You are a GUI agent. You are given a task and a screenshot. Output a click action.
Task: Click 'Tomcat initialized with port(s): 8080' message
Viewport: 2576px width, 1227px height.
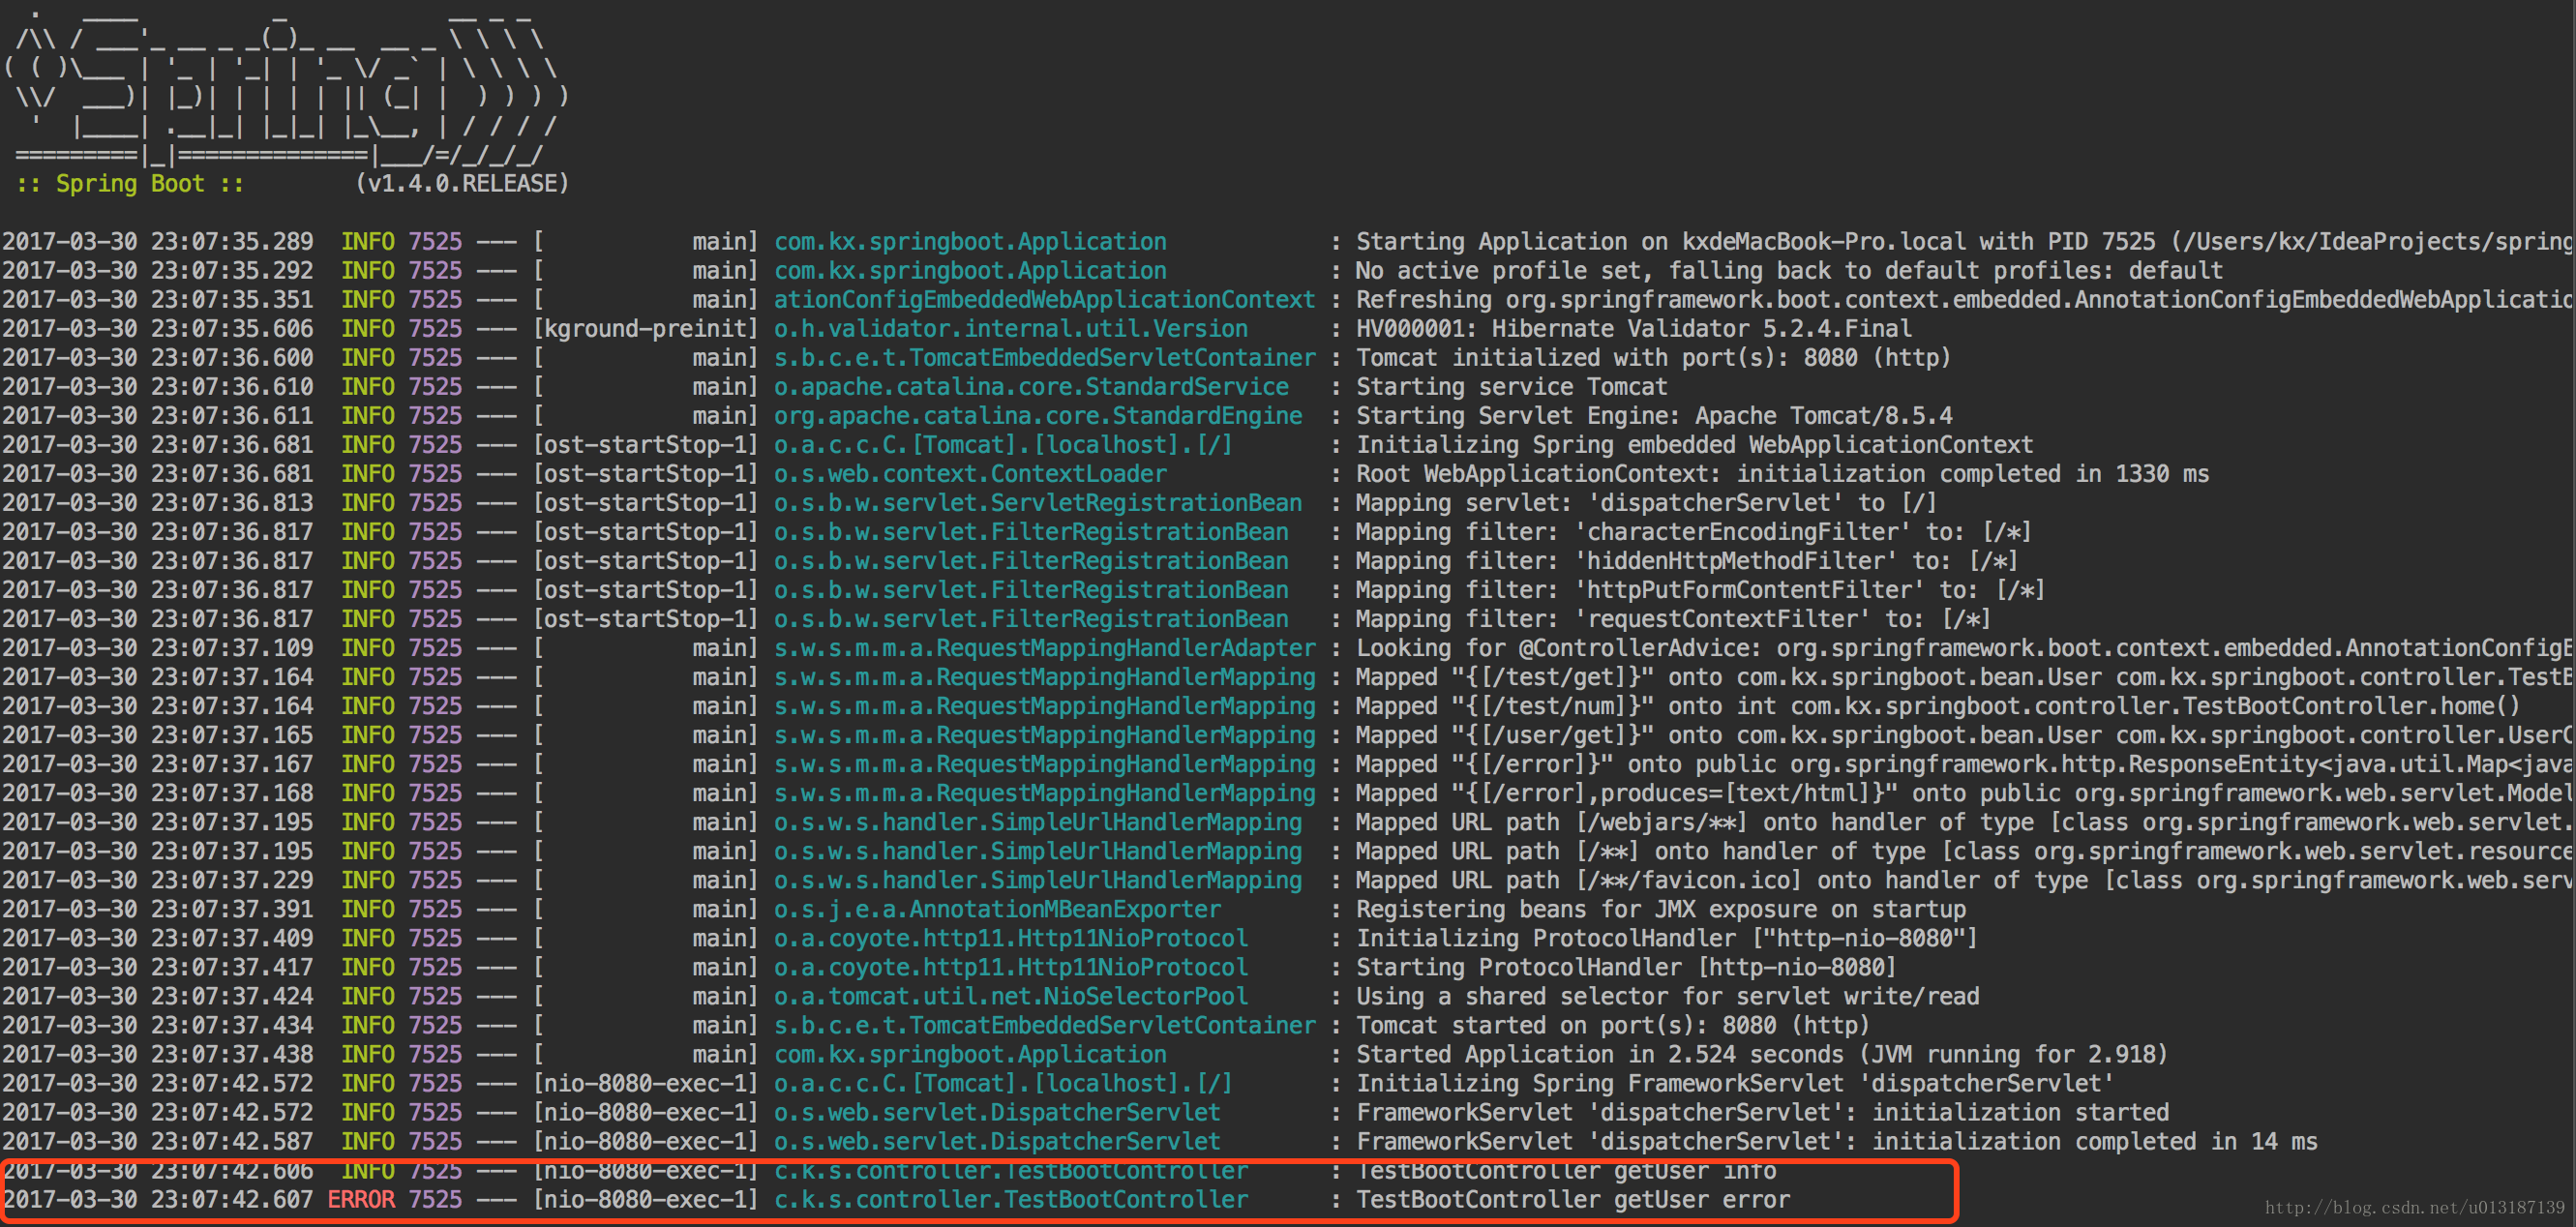pos(1653,358)
